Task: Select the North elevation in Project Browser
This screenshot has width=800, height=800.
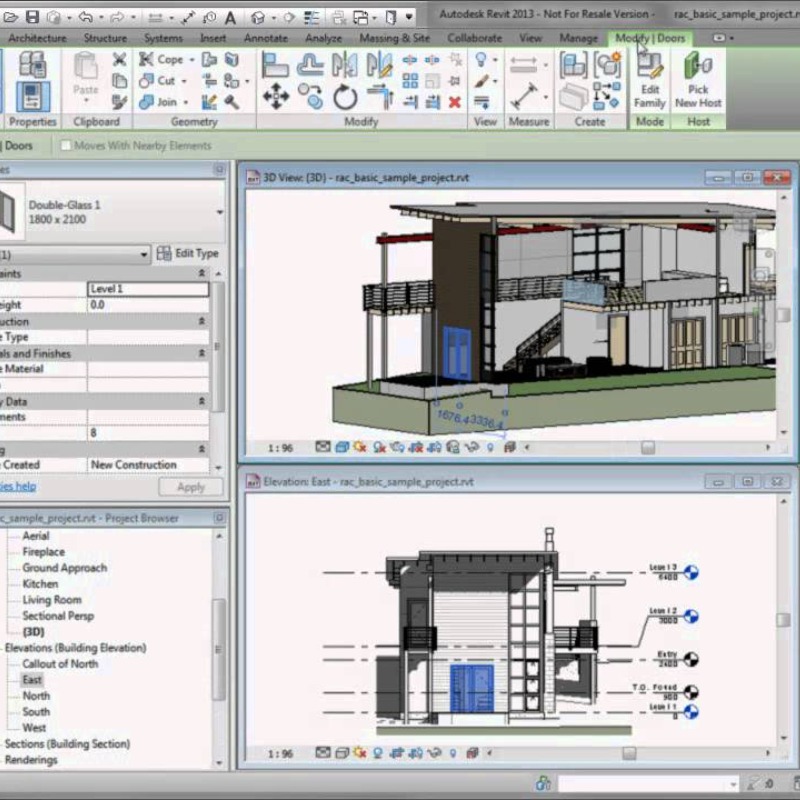Action: pyautogui.click(x=36, y=696)
